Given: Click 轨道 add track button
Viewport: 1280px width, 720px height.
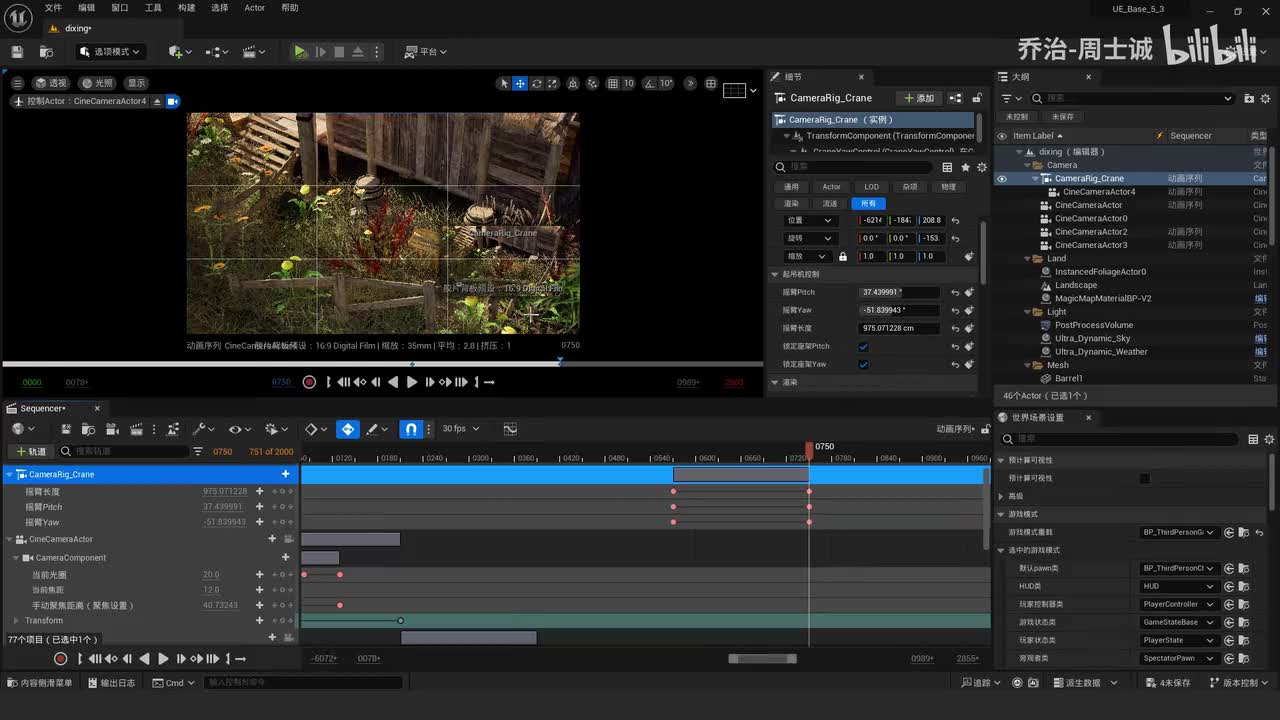Looking at the screenshot, I should (x=31, y=452).
